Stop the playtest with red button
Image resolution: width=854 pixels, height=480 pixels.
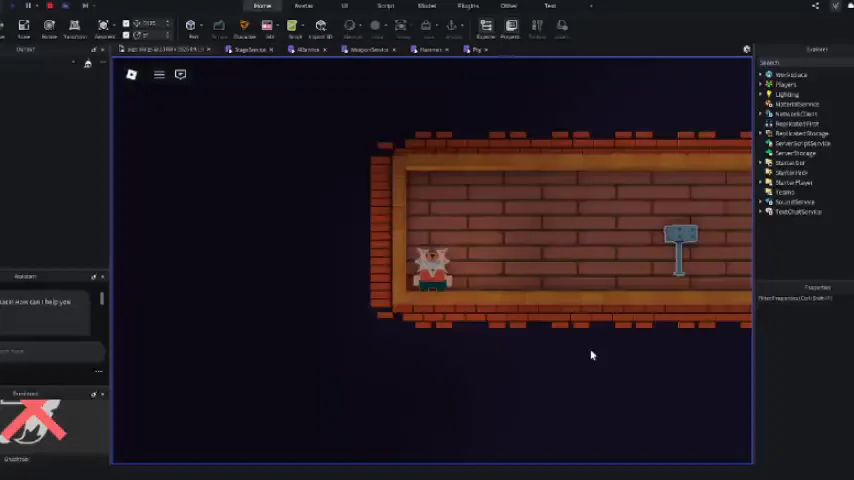50,5
